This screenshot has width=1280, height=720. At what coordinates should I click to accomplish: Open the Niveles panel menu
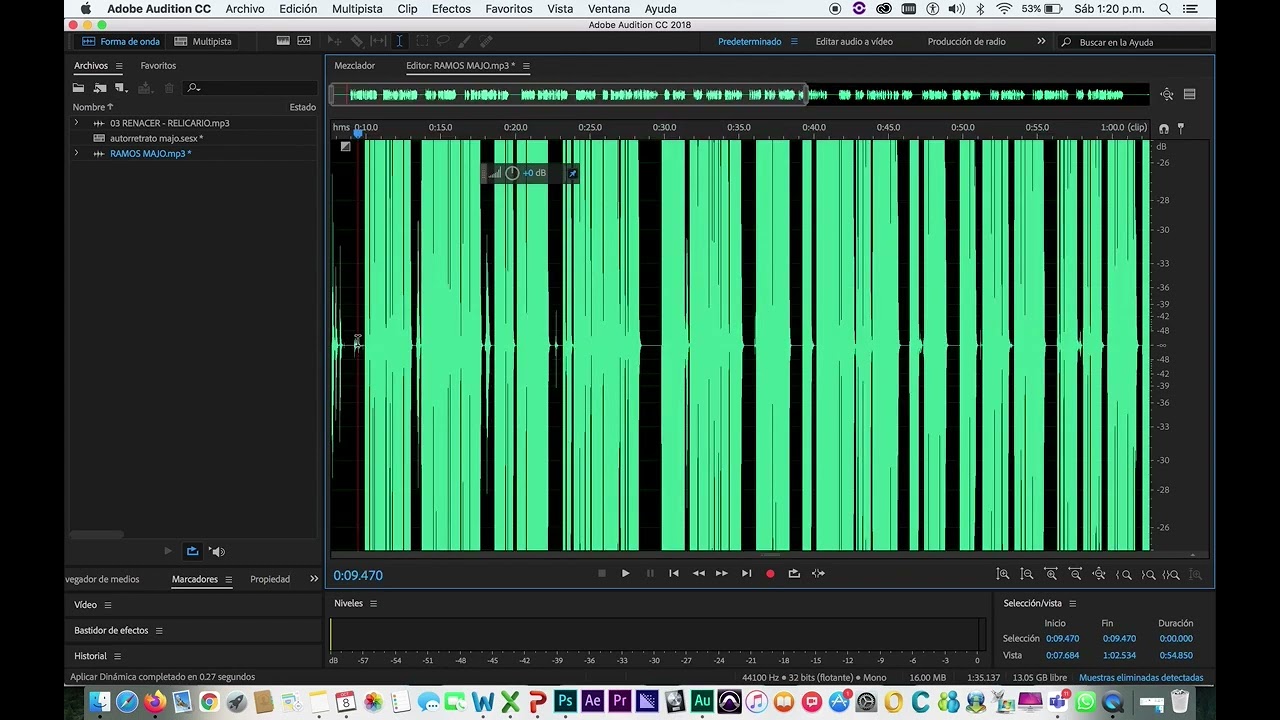(373, 603)
